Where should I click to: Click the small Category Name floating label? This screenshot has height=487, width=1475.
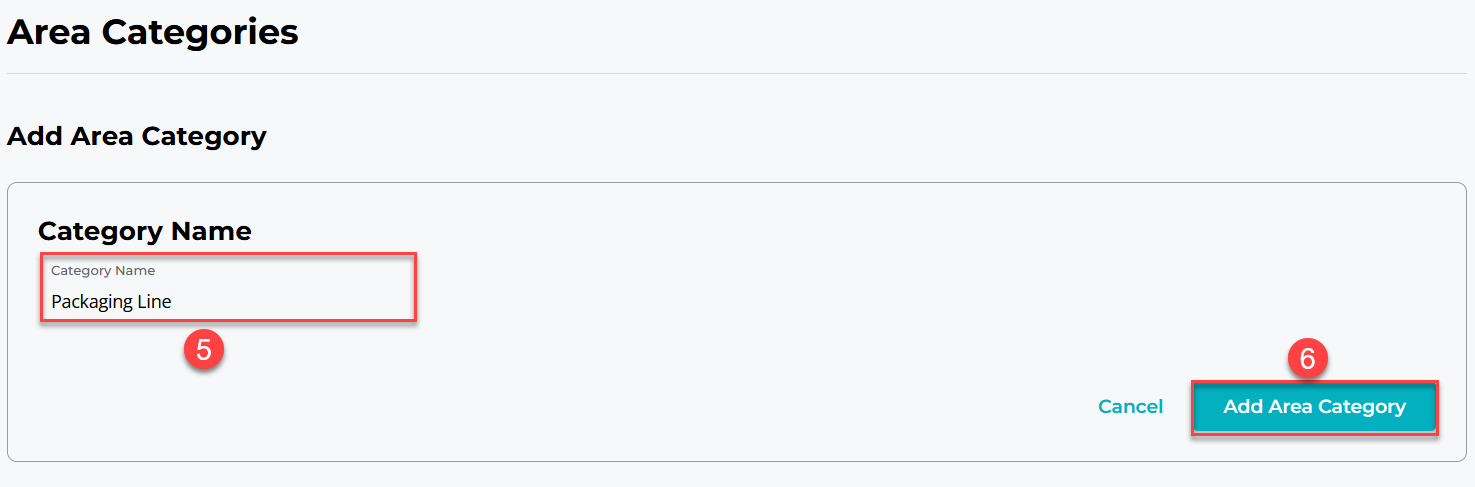click(x=103, y=270)
